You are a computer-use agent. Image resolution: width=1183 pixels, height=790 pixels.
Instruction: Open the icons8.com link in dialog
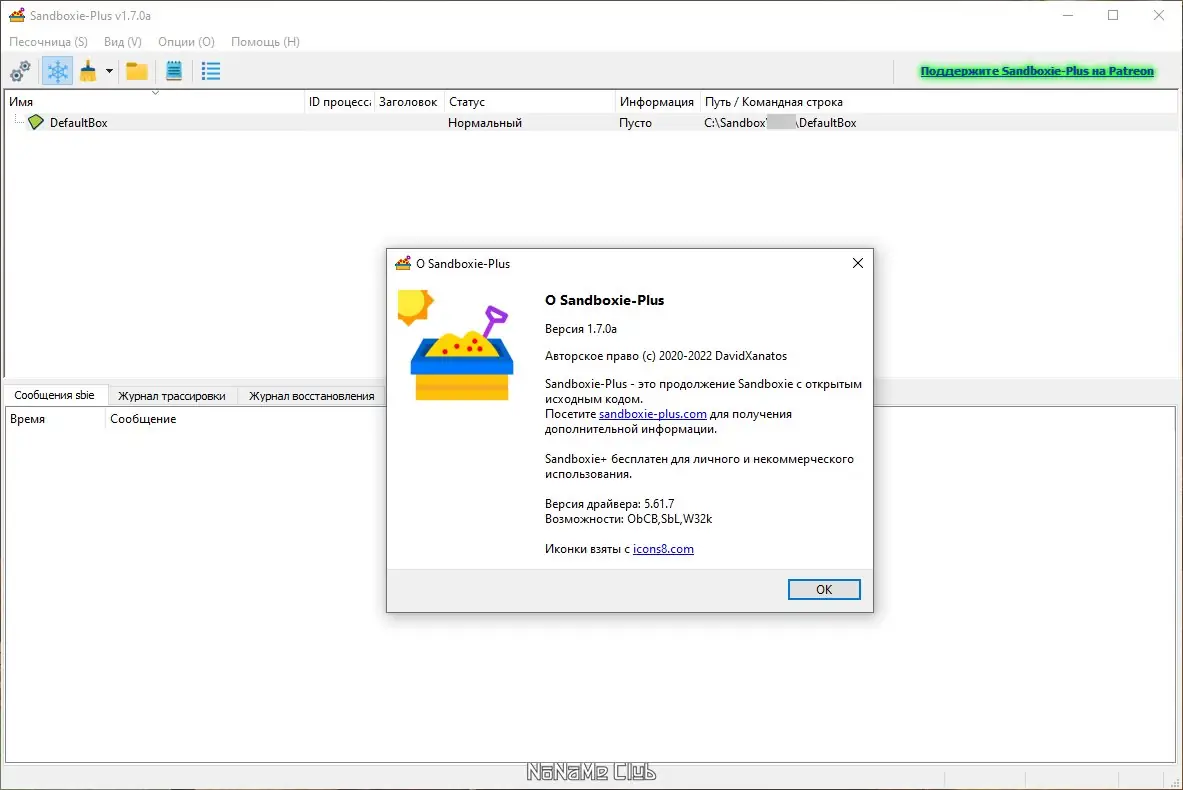pyautogui.click(x=663, y=549)
